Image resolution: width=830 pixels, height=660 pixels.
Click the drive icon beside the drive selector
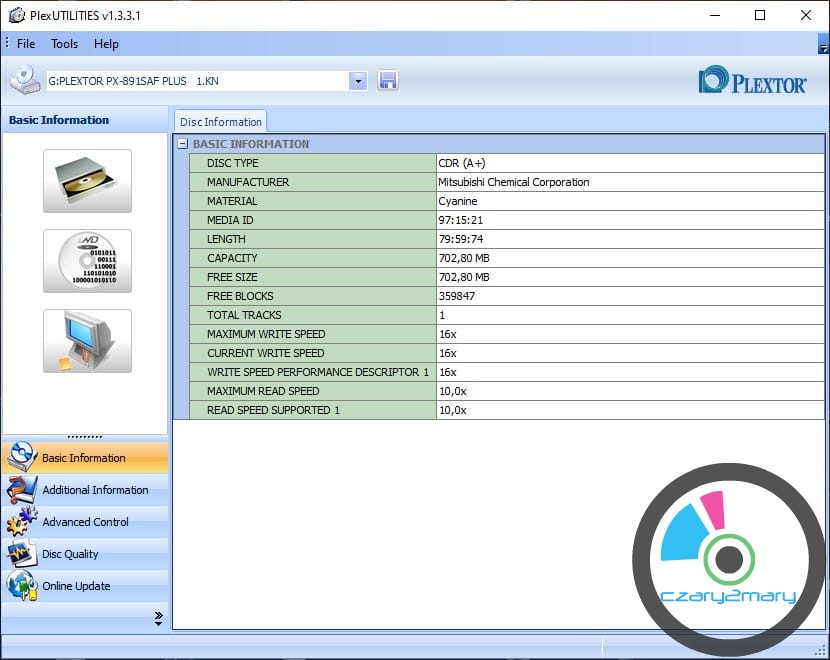pos(25,81)
